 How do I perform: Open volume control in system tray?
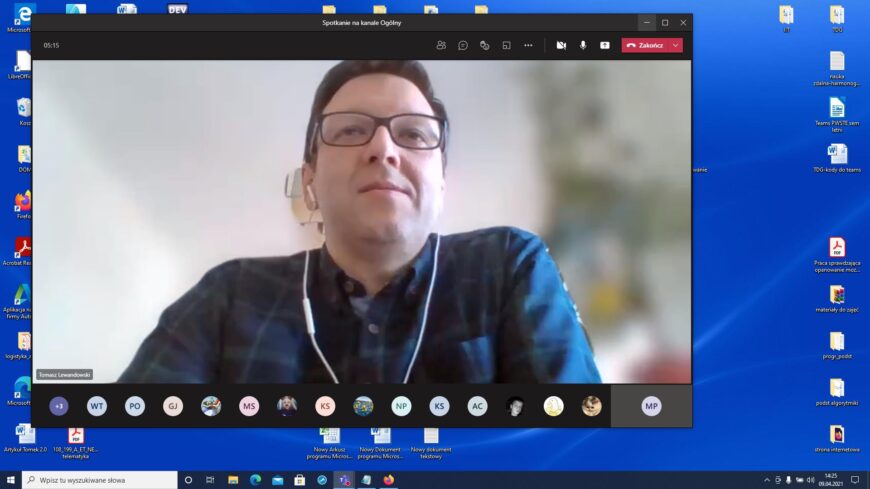(811, 480)
